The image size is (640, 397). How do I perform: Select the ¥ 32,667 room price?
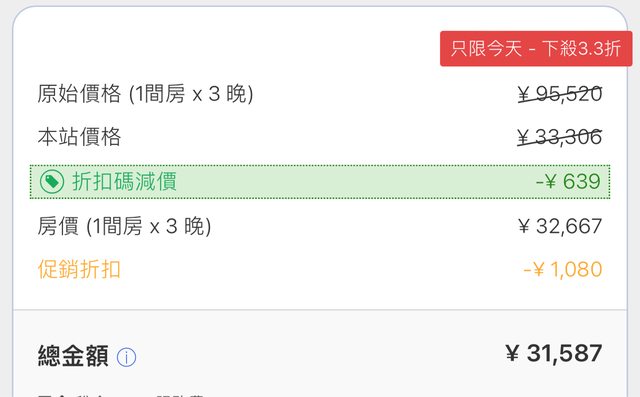point(560,226)
